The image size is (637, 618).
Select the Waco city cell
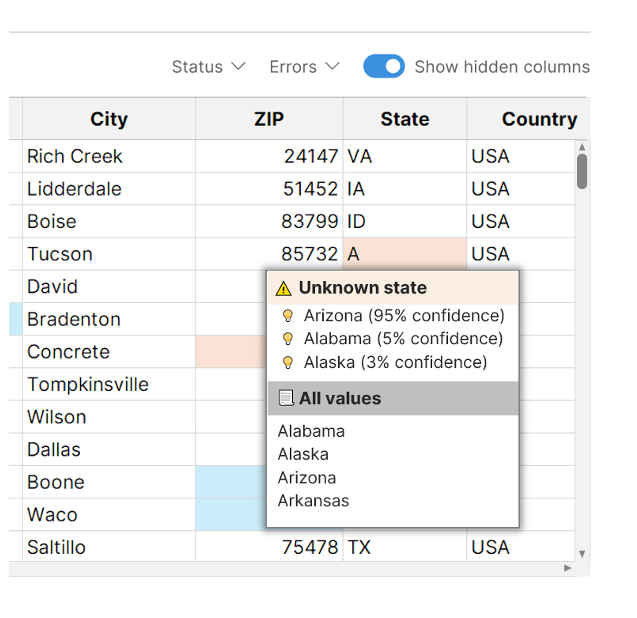(x=109, y=515)
